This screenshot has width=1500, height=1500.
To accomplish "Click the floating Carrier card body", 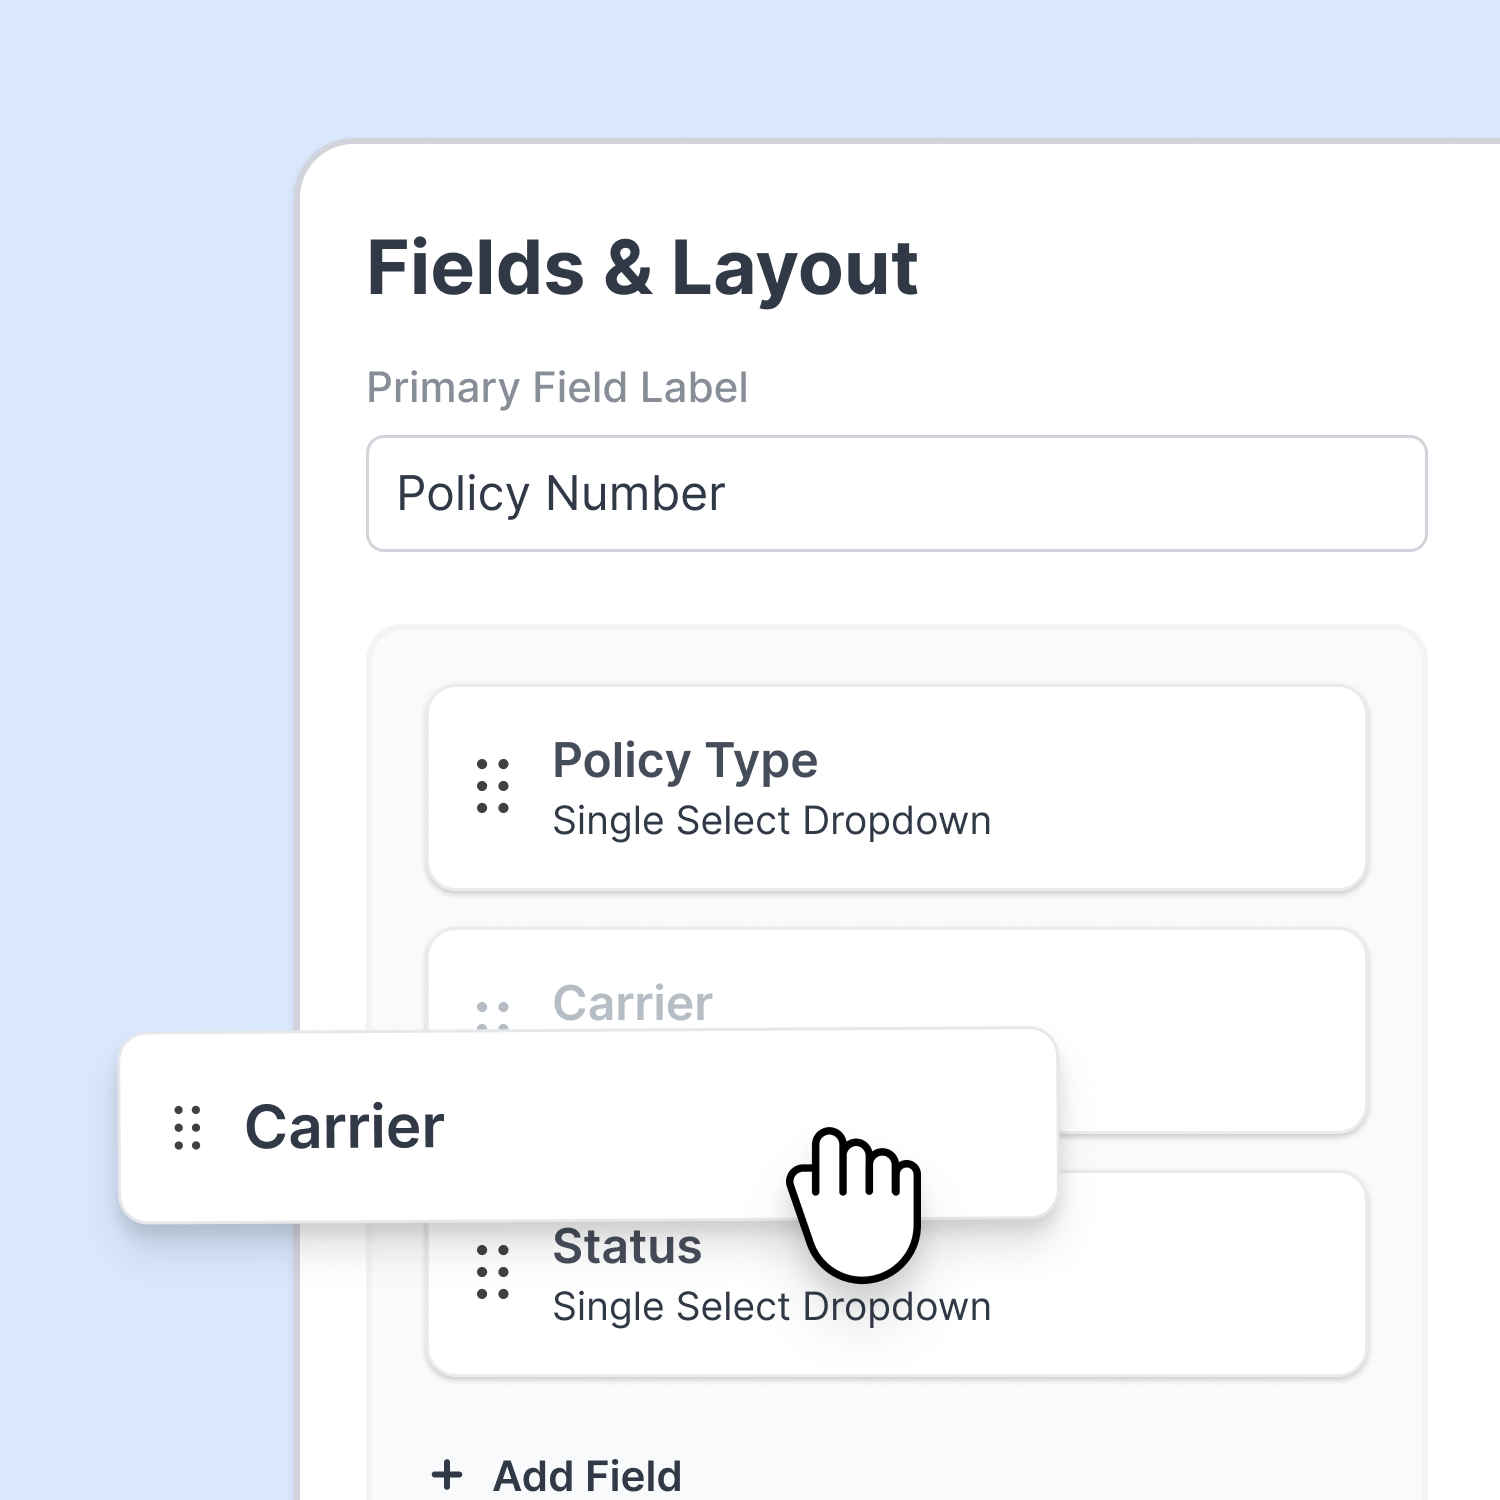I will click(x=588, y=1126).
